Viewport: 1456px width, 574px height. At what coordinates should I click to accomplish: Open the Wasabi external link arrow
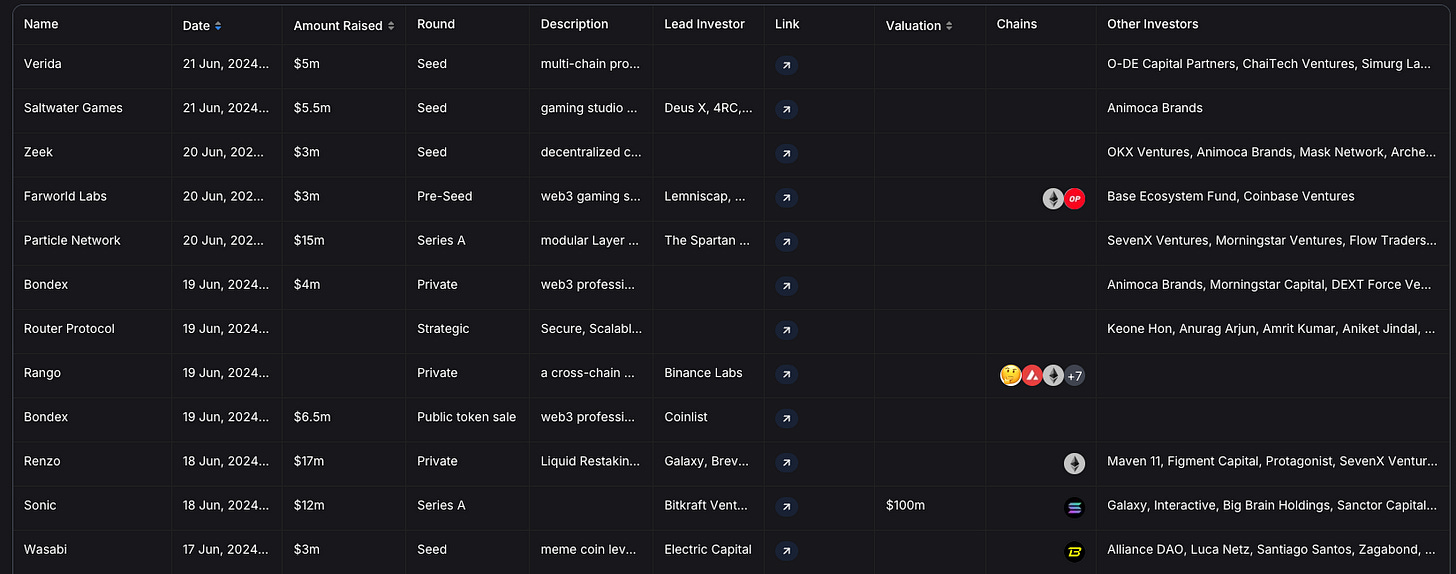tap(787, 550)
